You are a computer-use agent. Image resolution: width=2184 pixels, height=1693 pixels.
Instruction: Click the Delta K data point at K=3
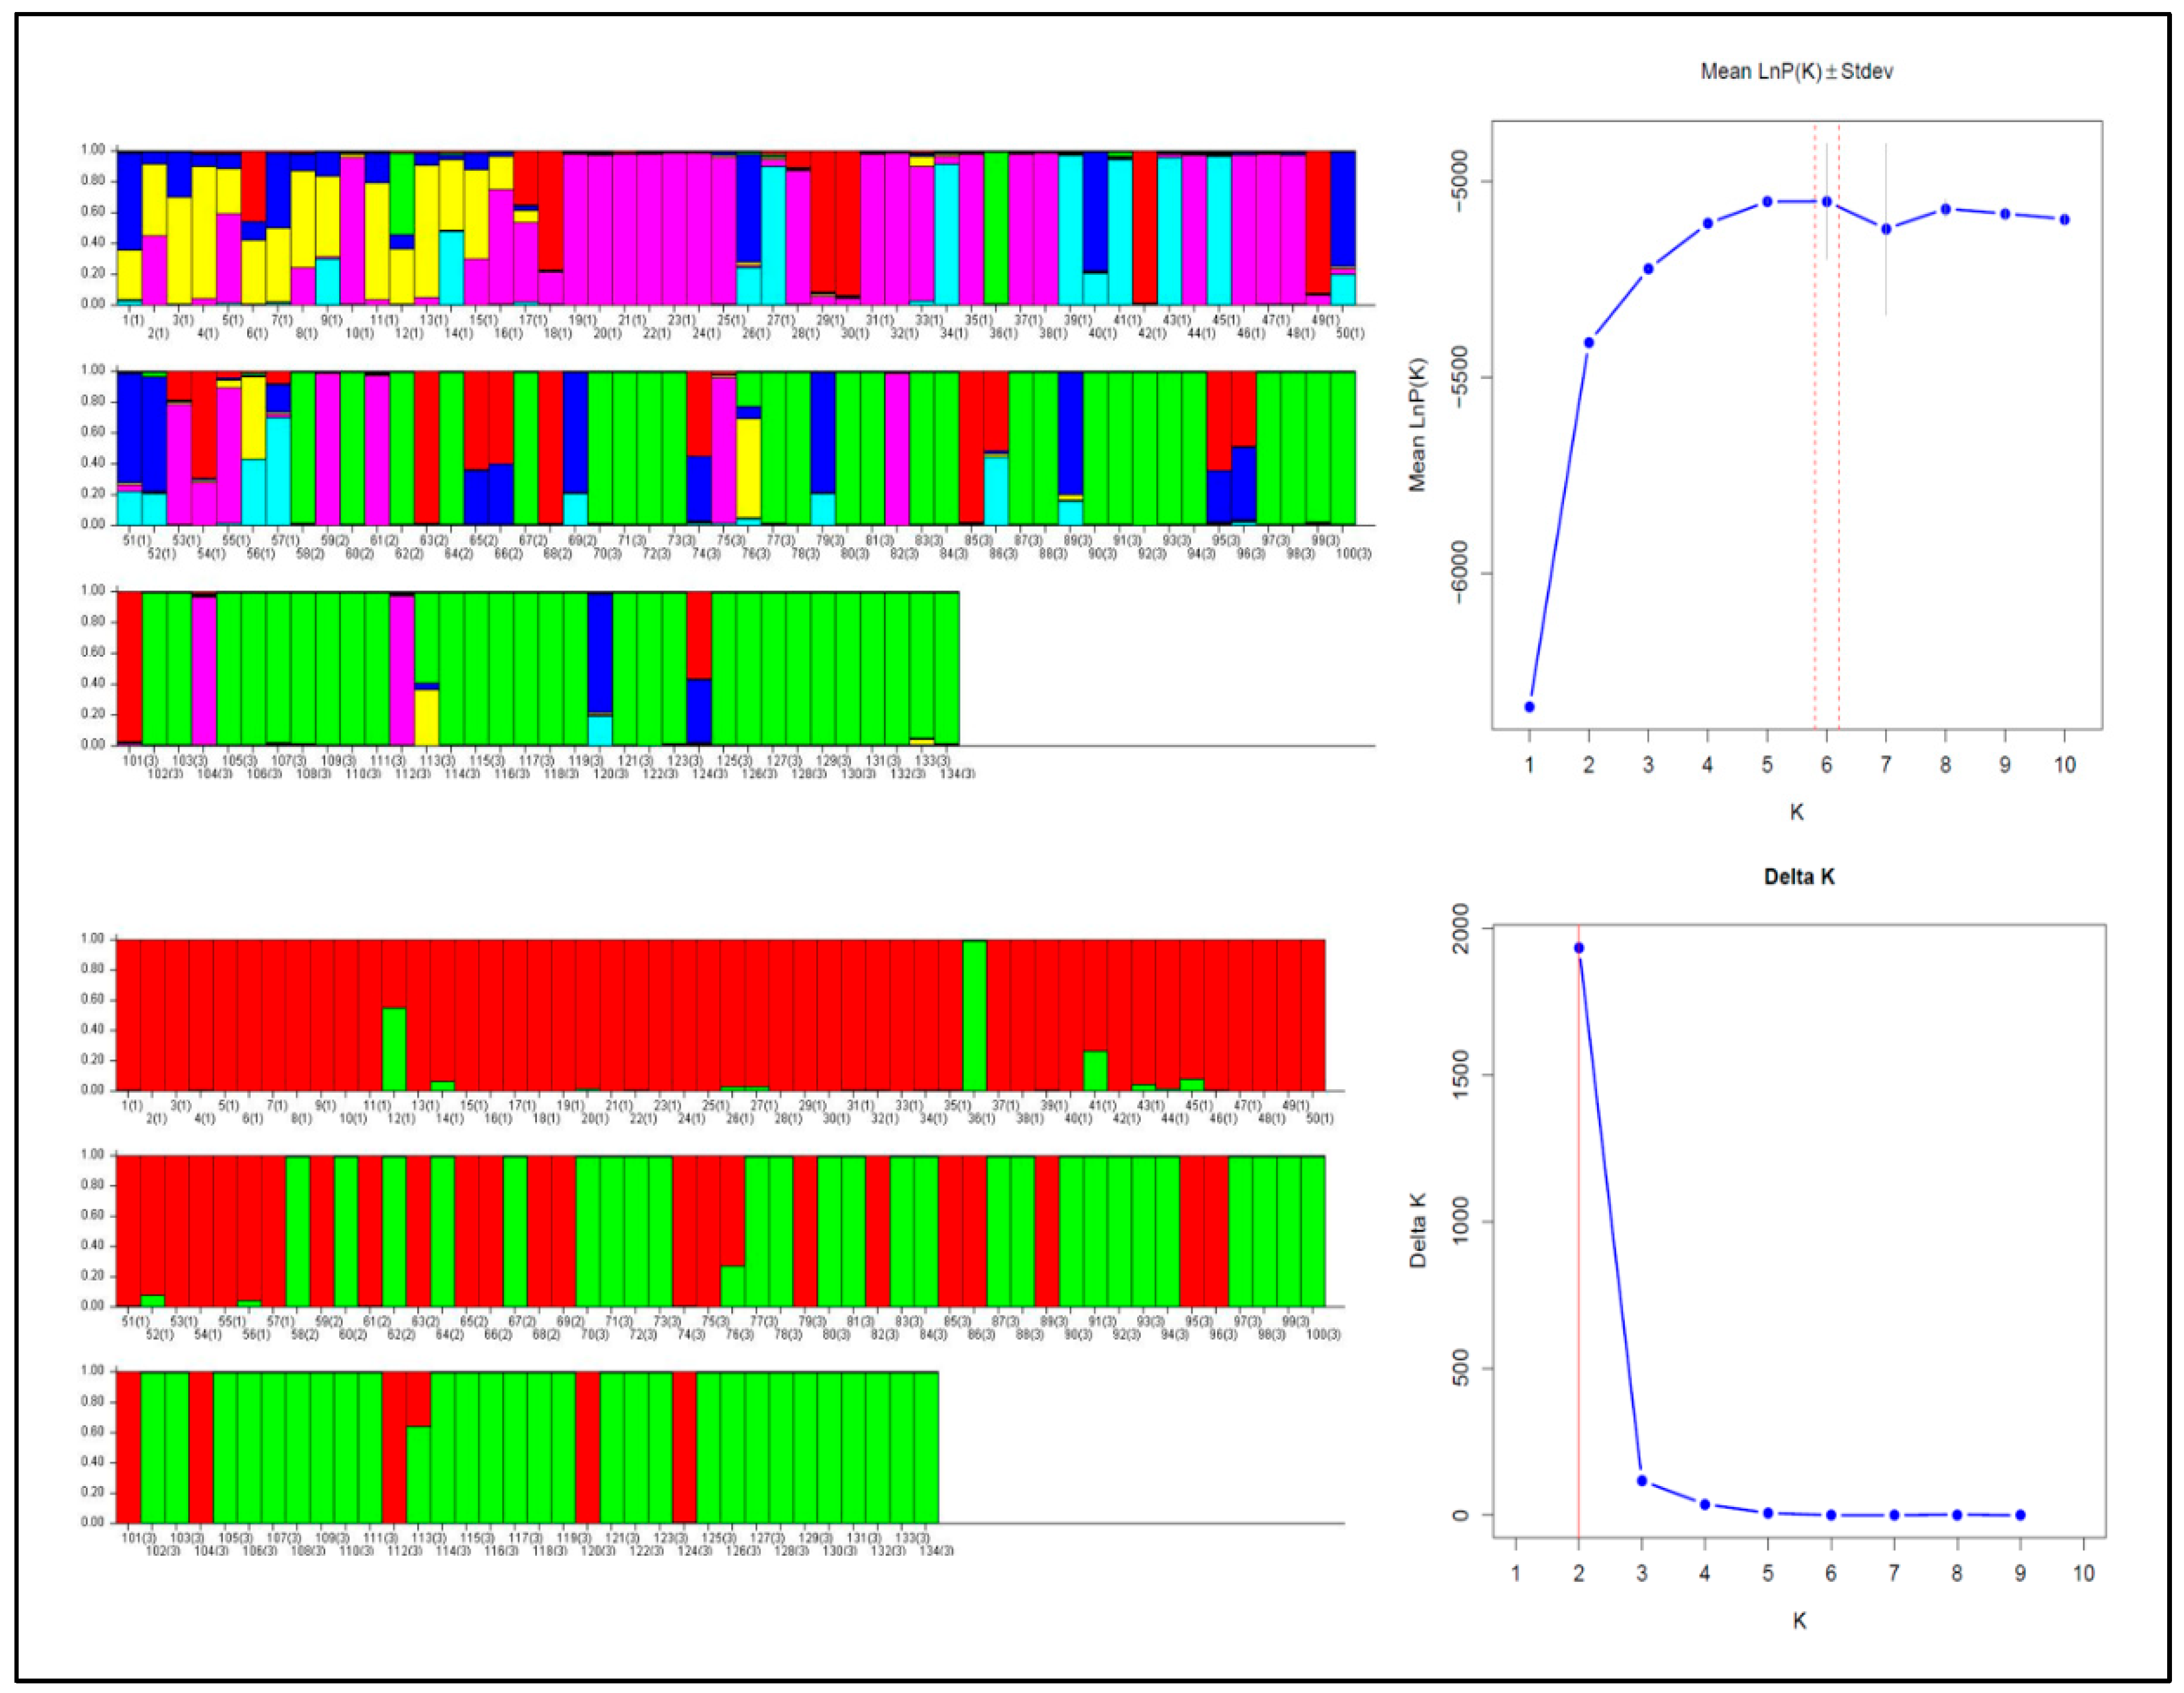1642,1481
